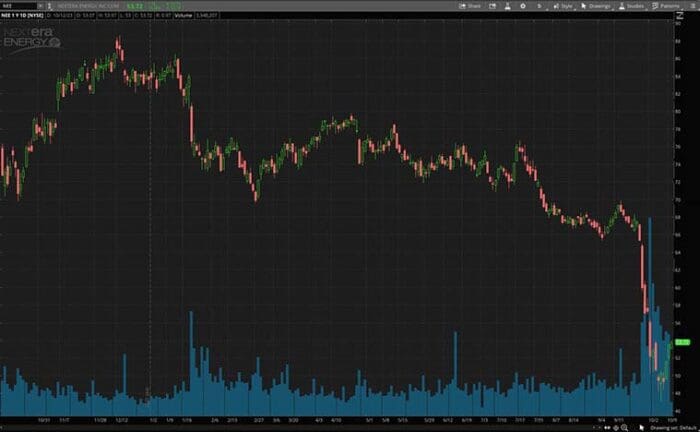Open the symbol selector dropdown arrow
The width and height of the screenshot is (700, 432).
40,6
